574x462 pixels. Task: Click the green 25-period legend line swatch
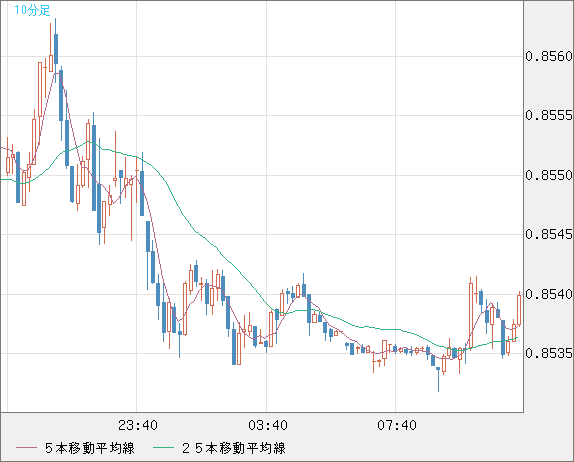coord(163,448)
